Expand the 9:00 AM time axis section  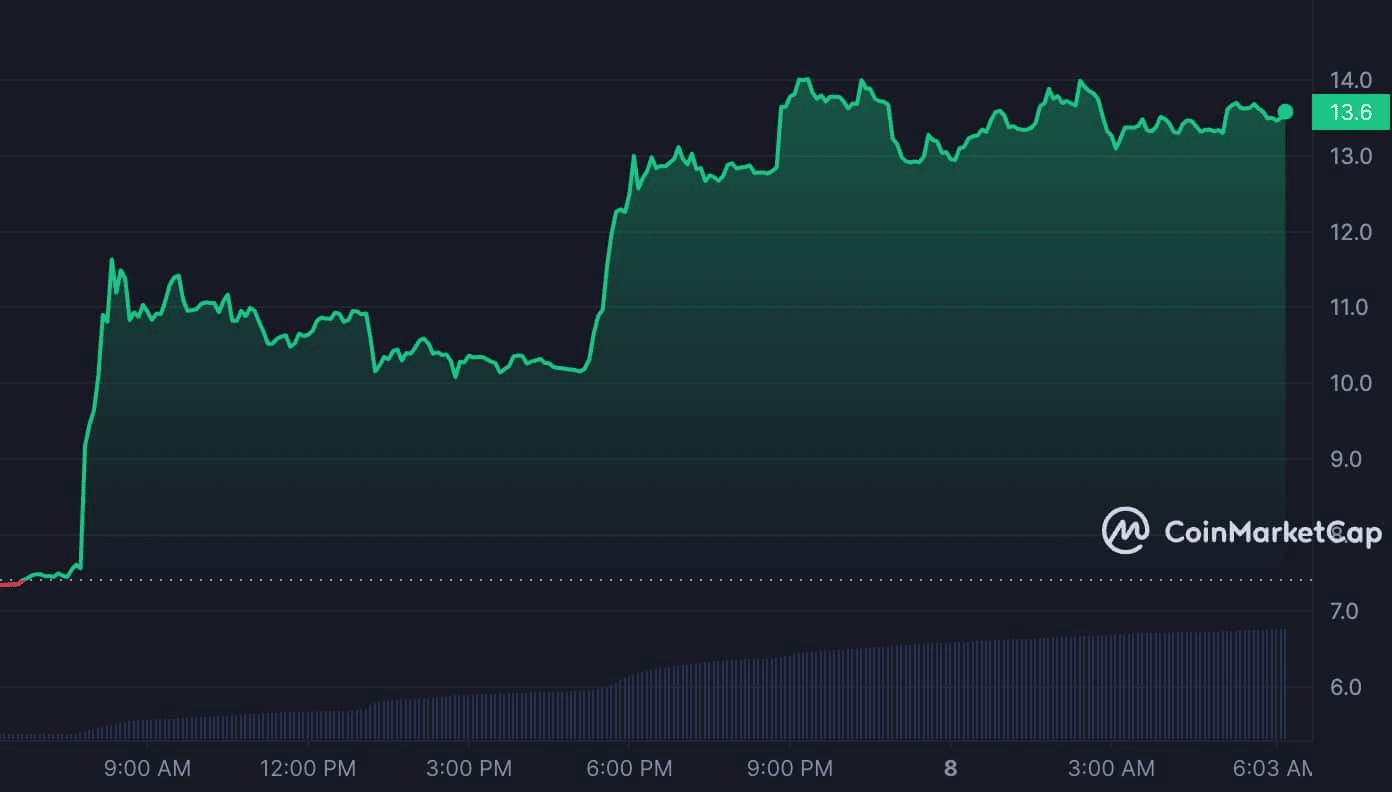pyautogui.click(x=147, y=768)
